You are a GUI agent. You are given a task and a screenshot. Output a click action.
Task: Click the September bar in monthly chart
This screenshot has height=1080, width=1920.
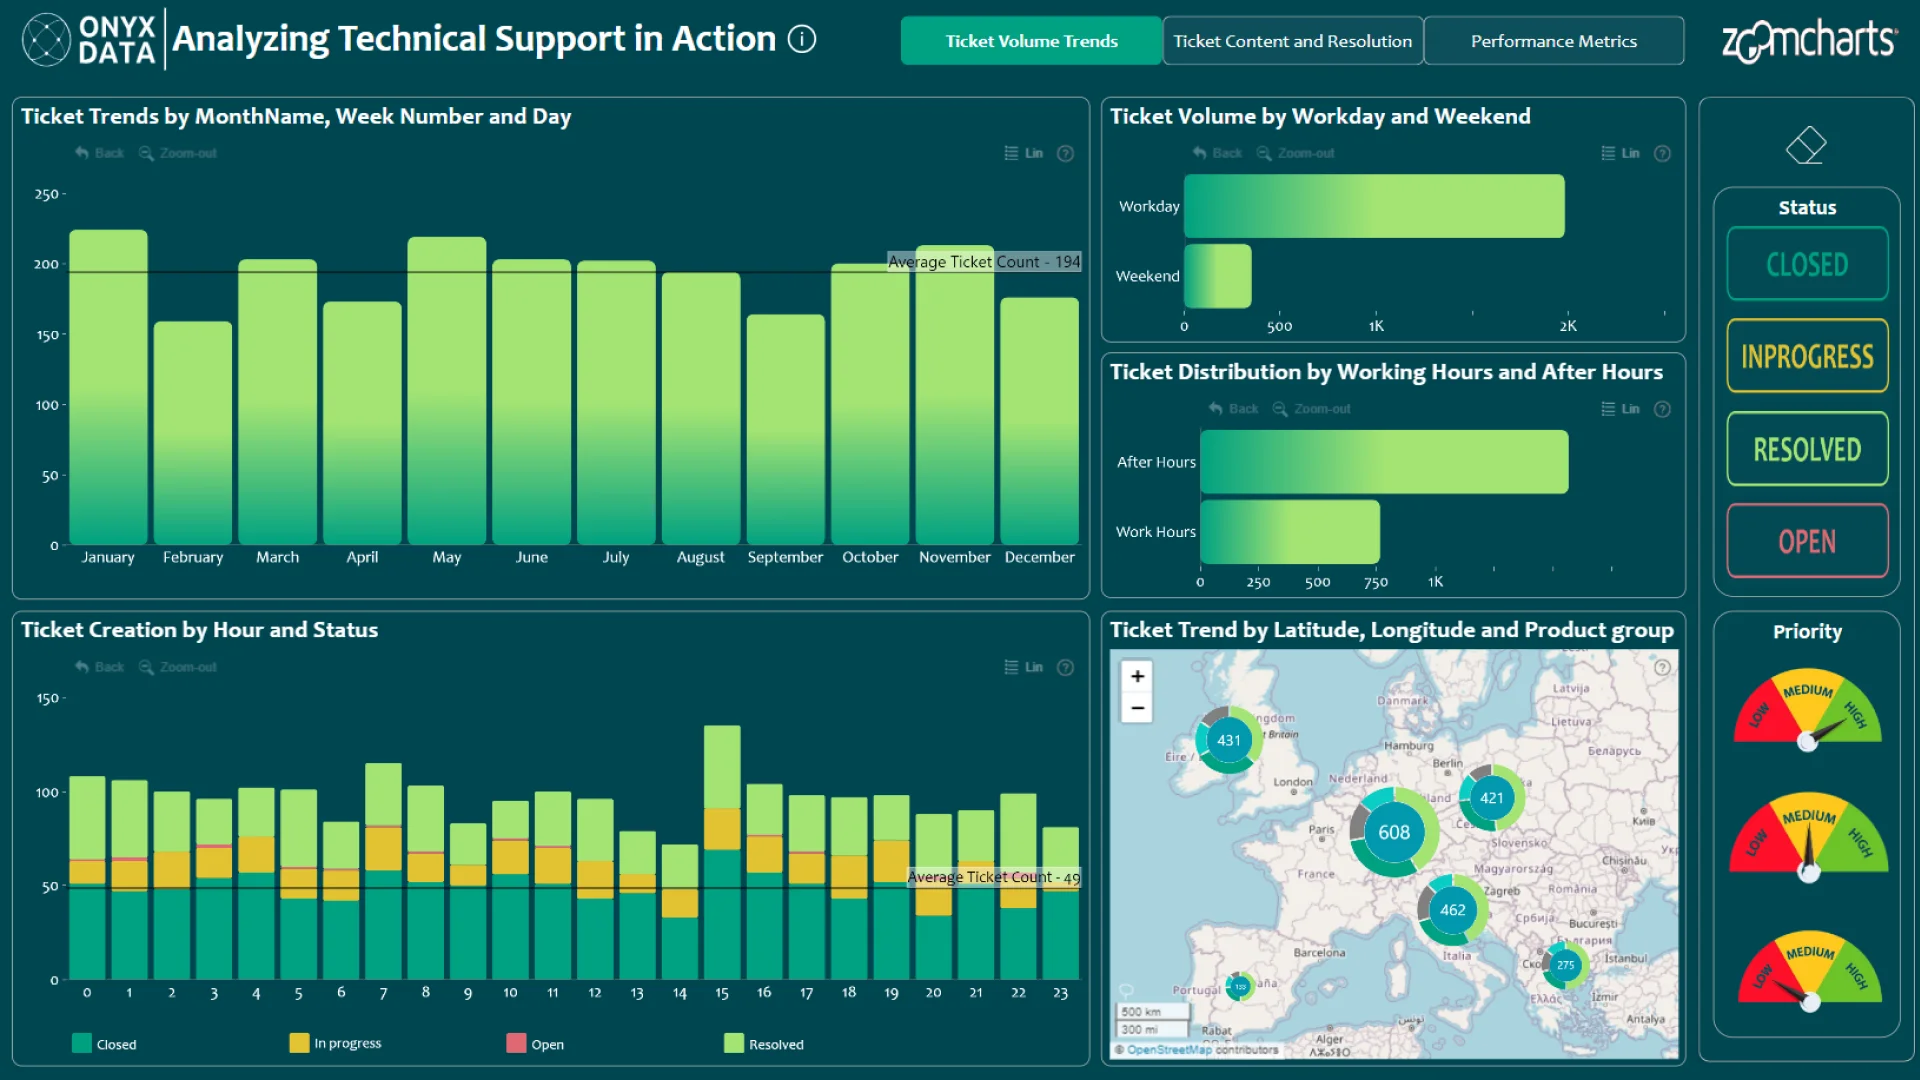pyautogui.click(x=786, y=430)
